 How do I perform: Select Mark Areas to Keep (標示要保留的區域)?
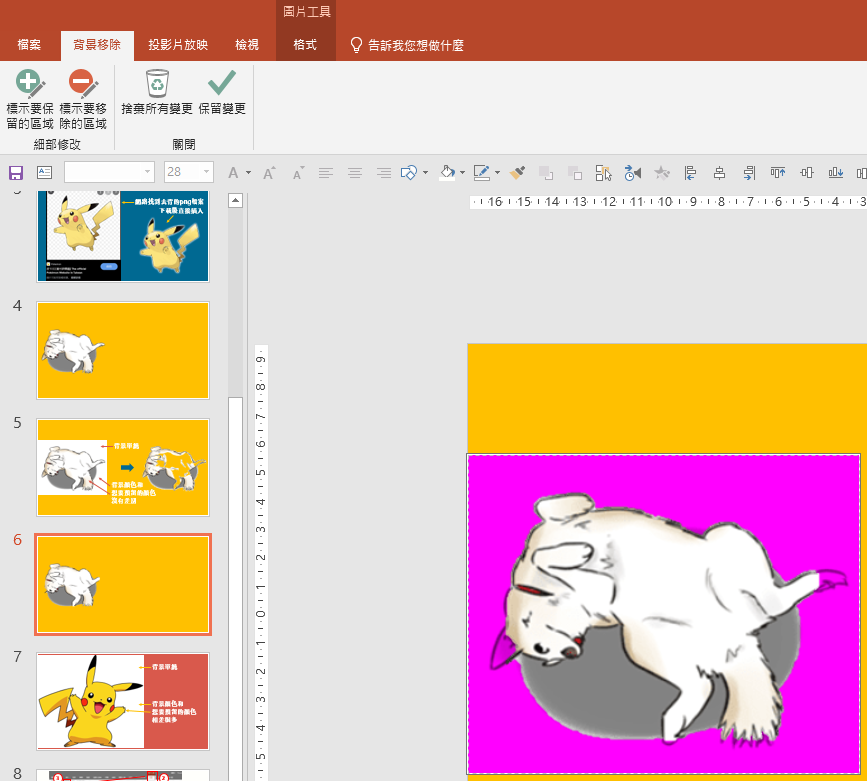click(x=30, y=100)
